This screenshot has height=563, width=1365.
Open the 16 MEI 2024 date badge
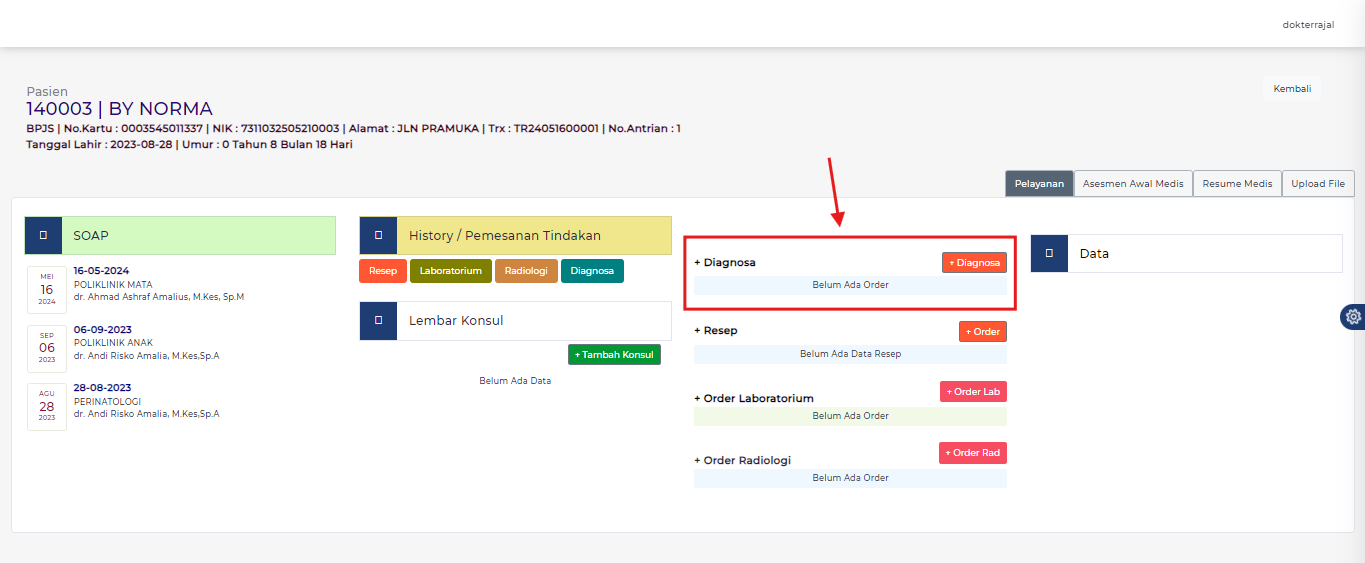coord(47,290)
